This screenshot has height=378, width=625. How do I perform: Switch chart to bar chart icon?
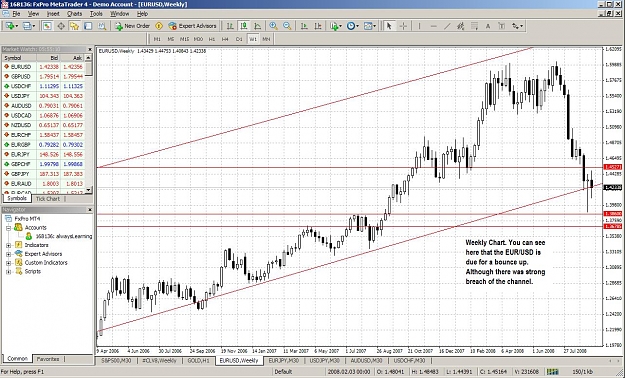click(x=230, y=26)
